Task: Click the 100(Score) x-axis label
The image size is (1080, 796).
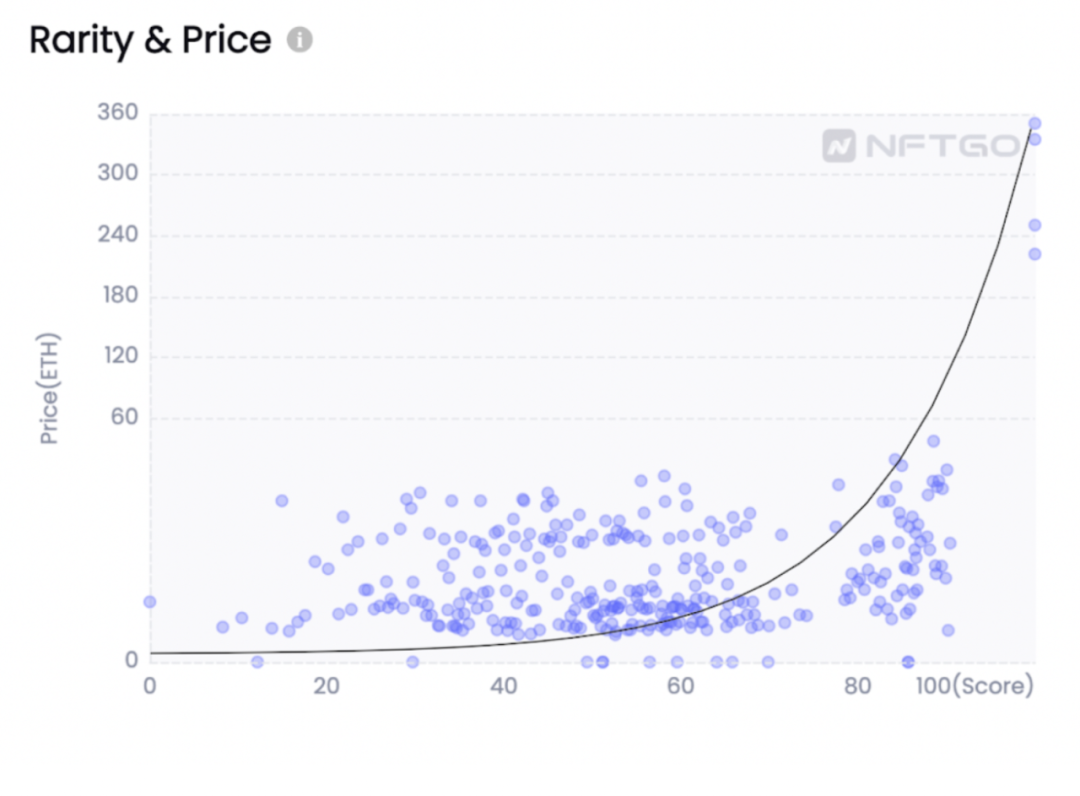Action: pos(975,686)
